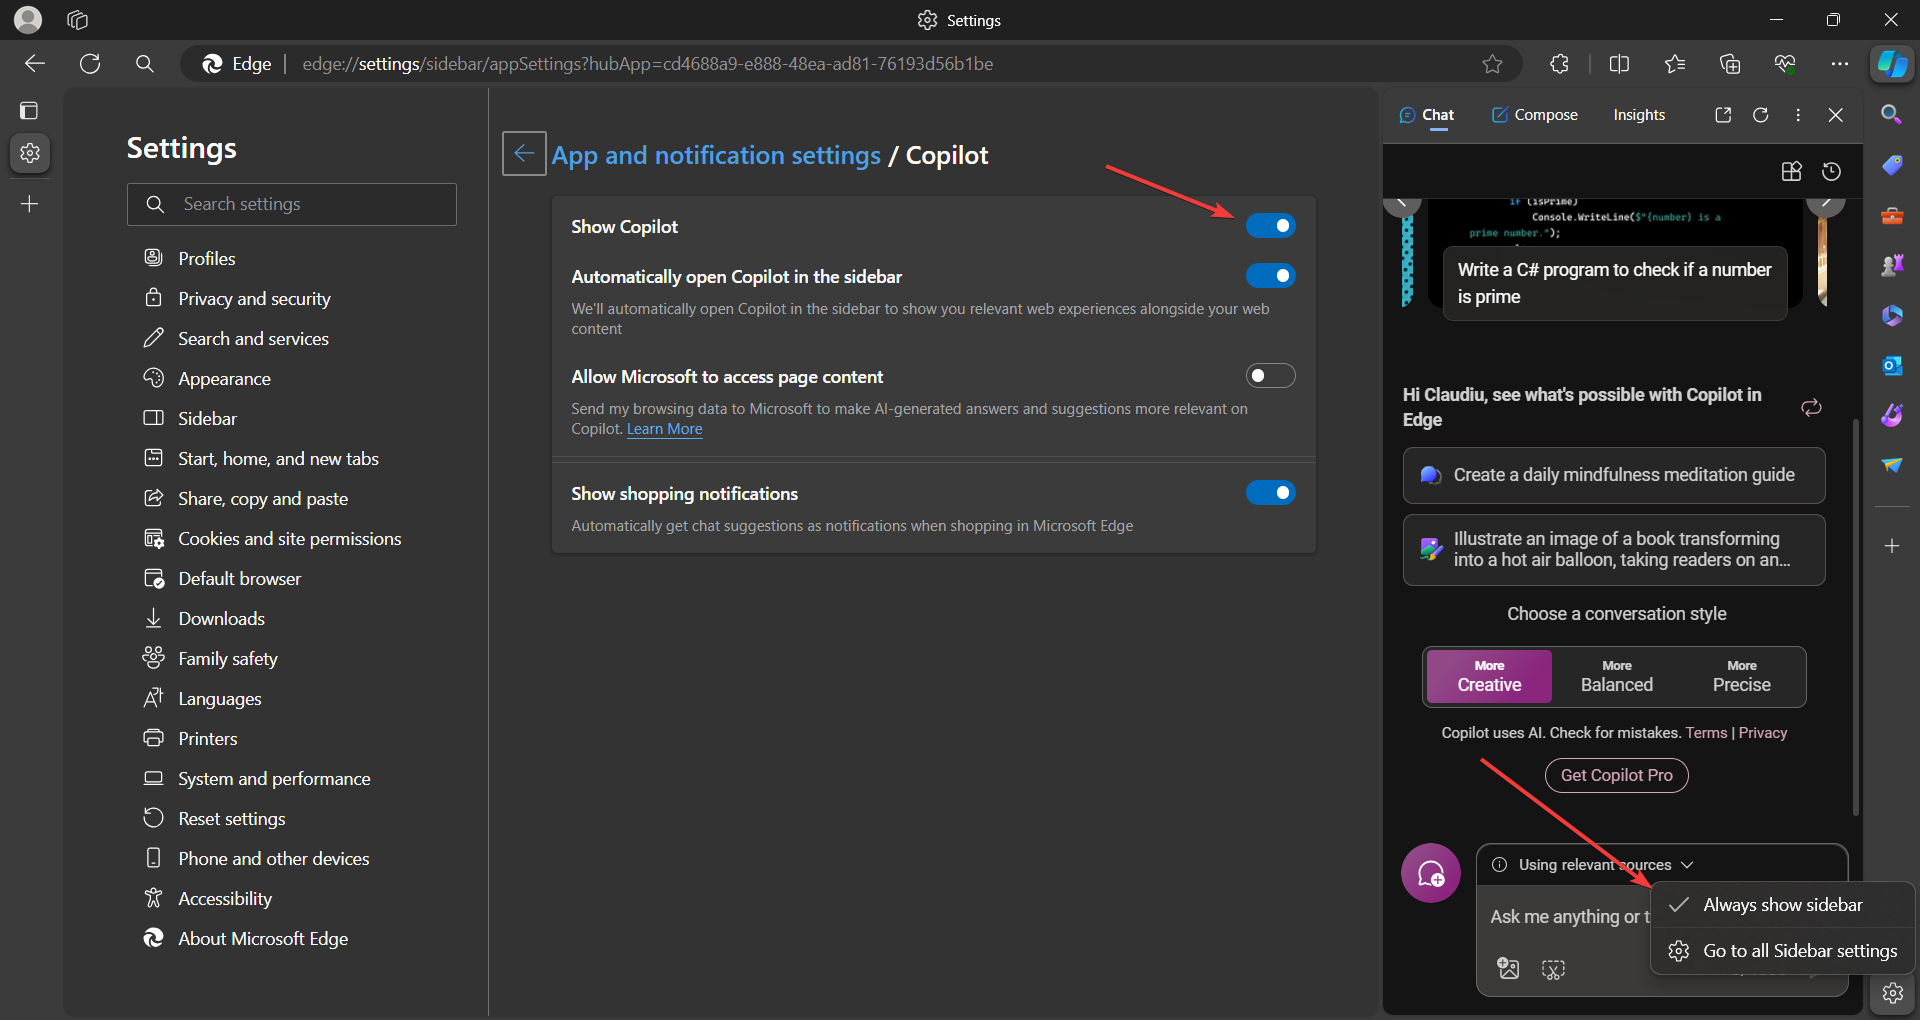Open Outlook icon in sidebar
Image resolution: width=1920 pixels, height=1020 pixels.
pyautogui.click(x=1891, y=365)
